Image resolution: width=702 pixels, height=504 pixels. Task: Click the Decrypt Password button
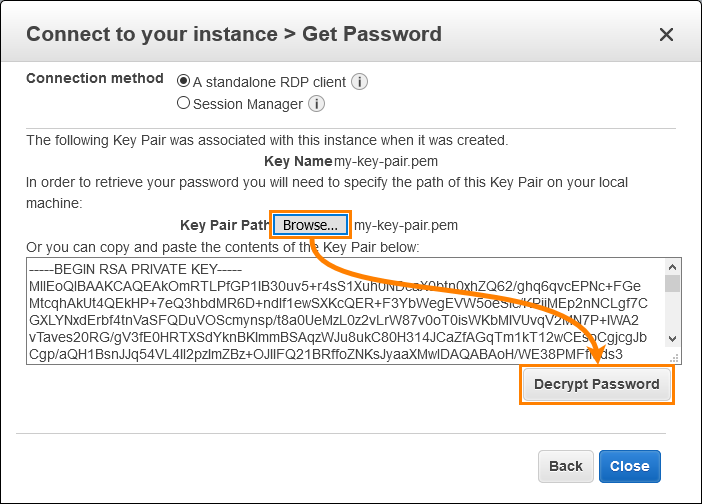point(596,384)
